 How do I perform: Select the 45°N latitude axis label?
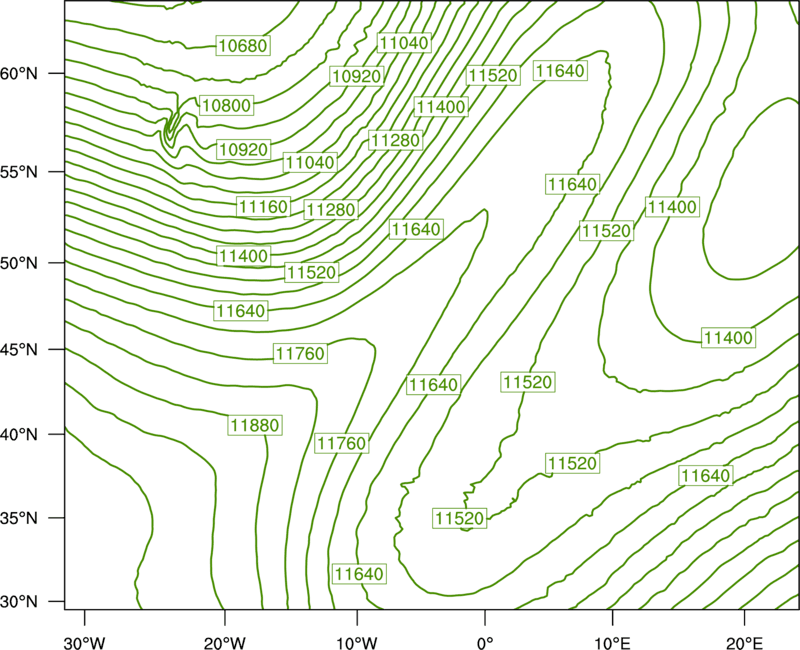[19, 349]
